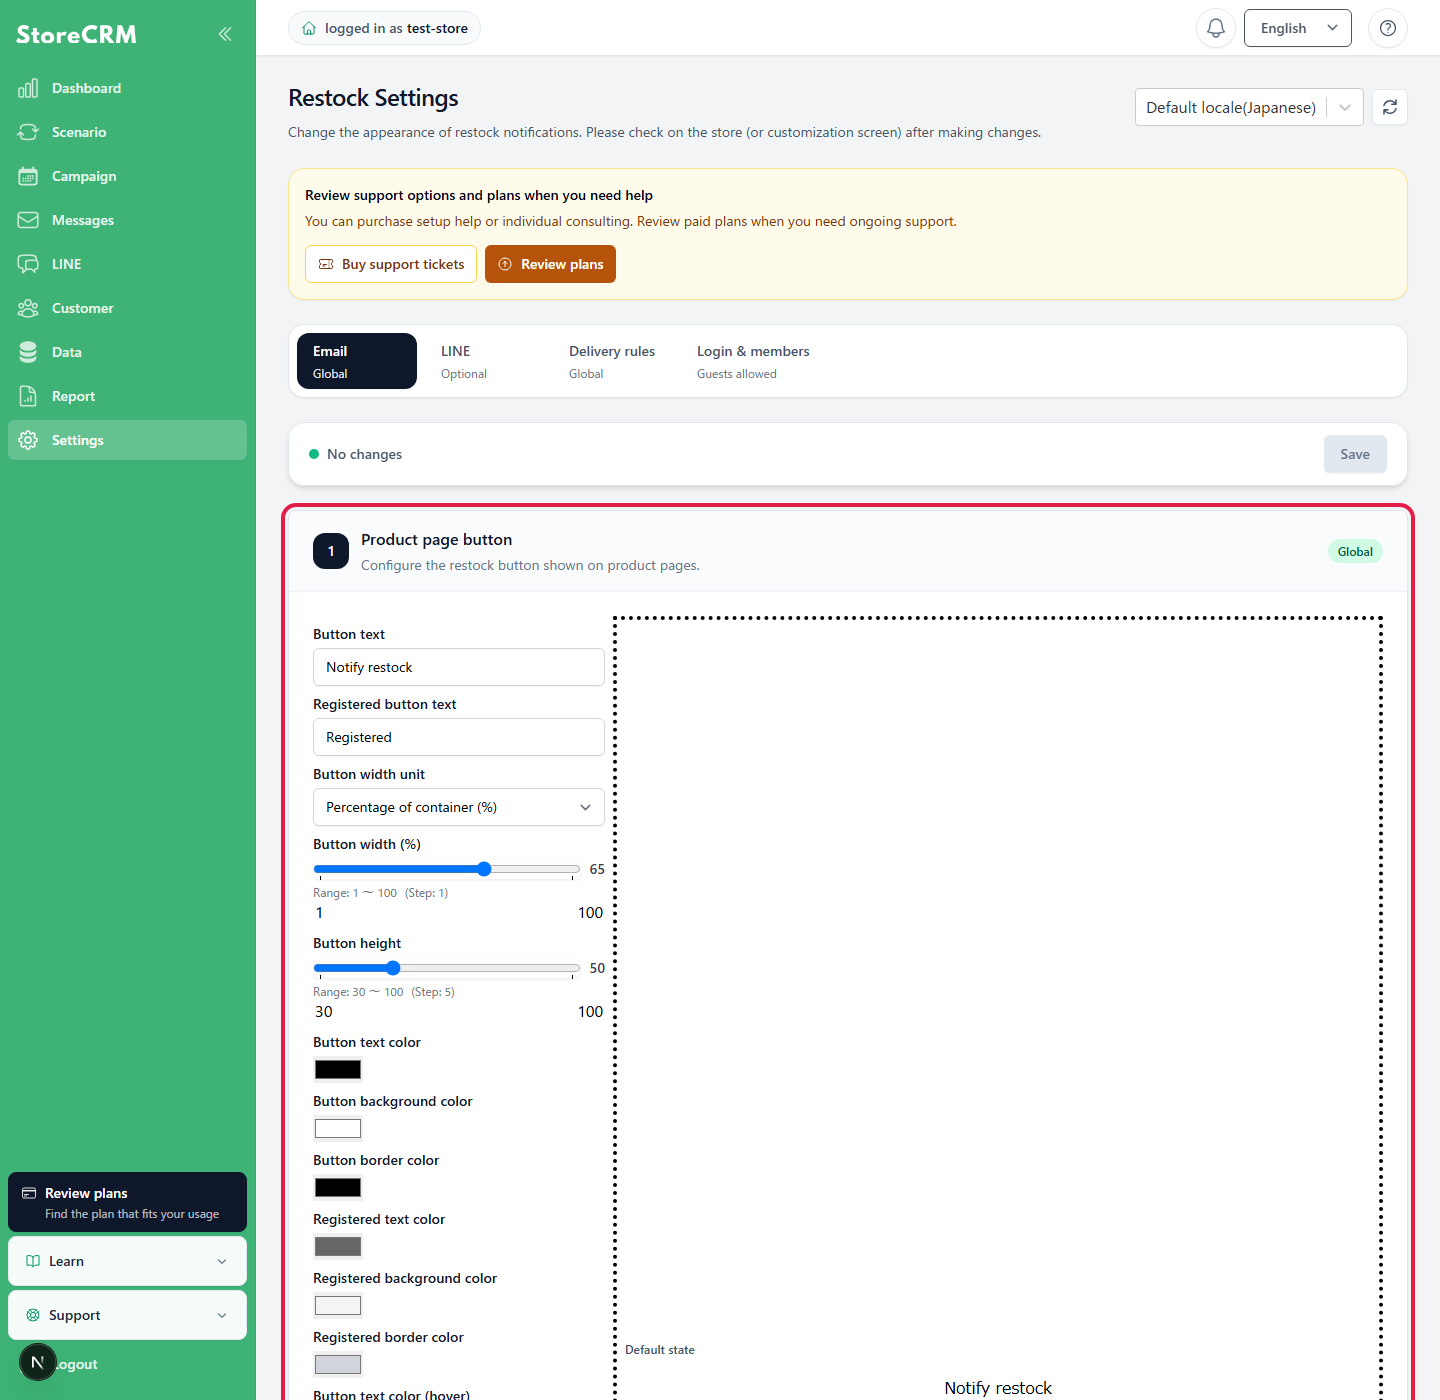
Task: Click the lifebuoy icon on Support
Action: [33, 1315]
